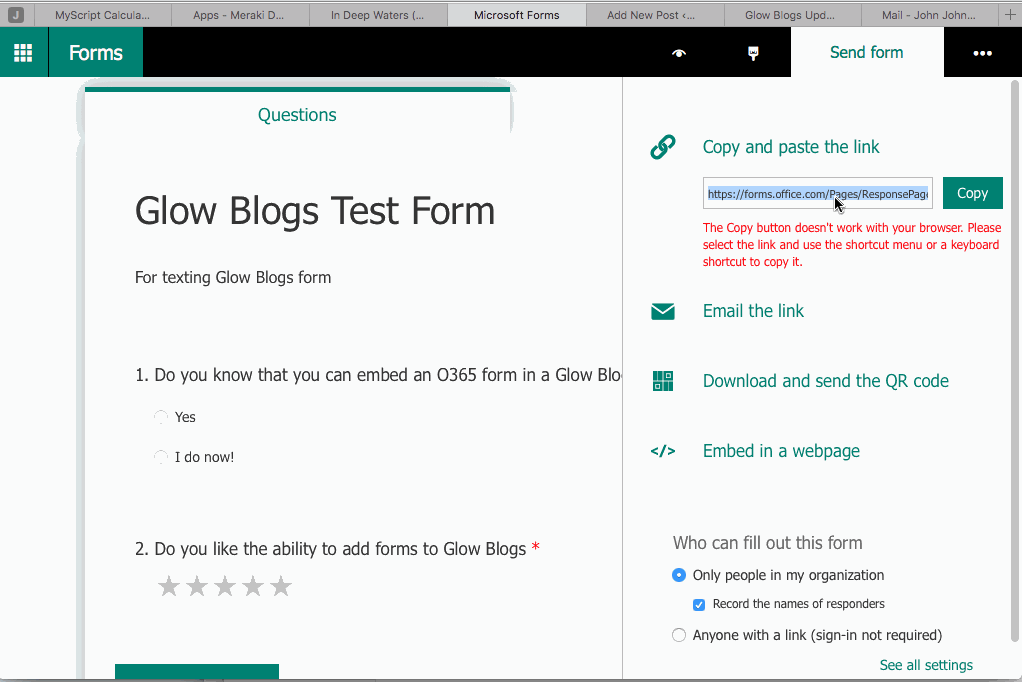The image size is (1022, 682).
Task: Click question 2 about adding forms
Action: (x=337, y=548)
